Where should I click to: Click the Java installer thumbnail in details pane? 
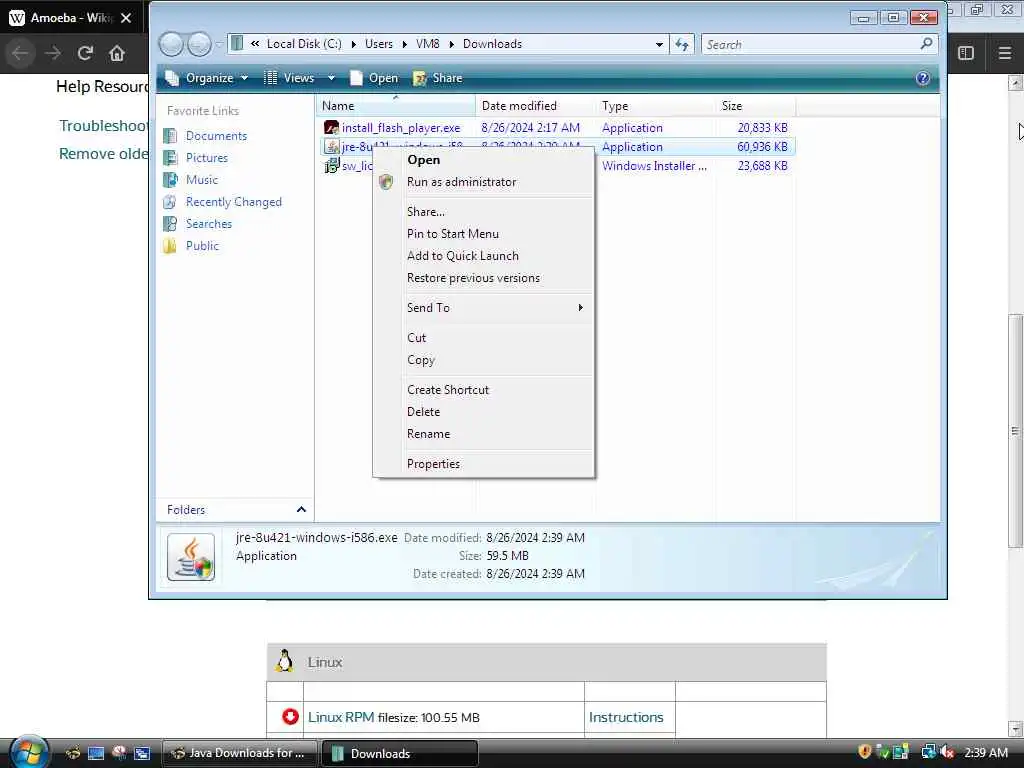coord(191,557)
